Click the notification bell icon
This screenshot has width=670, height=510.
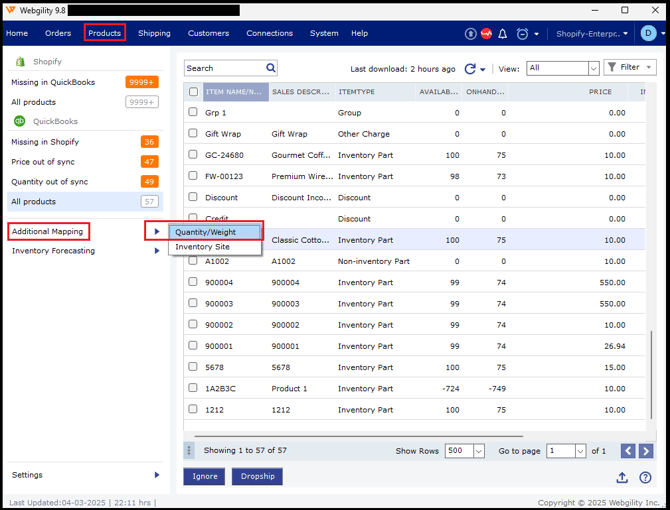coord(503,34)
